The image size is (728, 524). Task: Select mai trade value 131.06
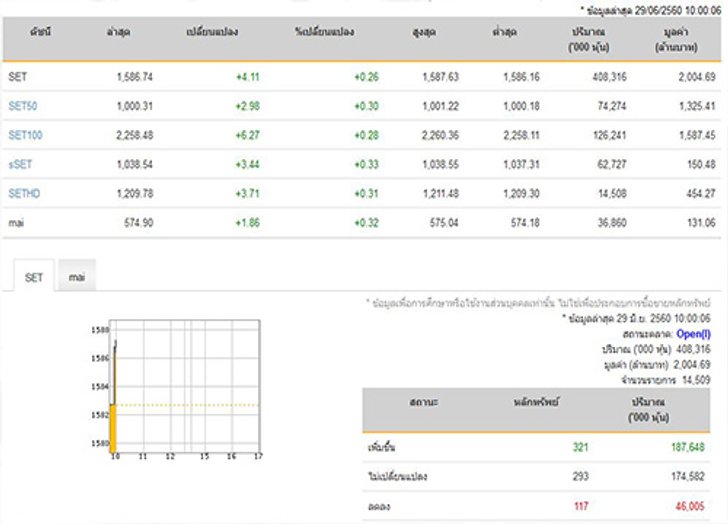[x=701, y=223]
